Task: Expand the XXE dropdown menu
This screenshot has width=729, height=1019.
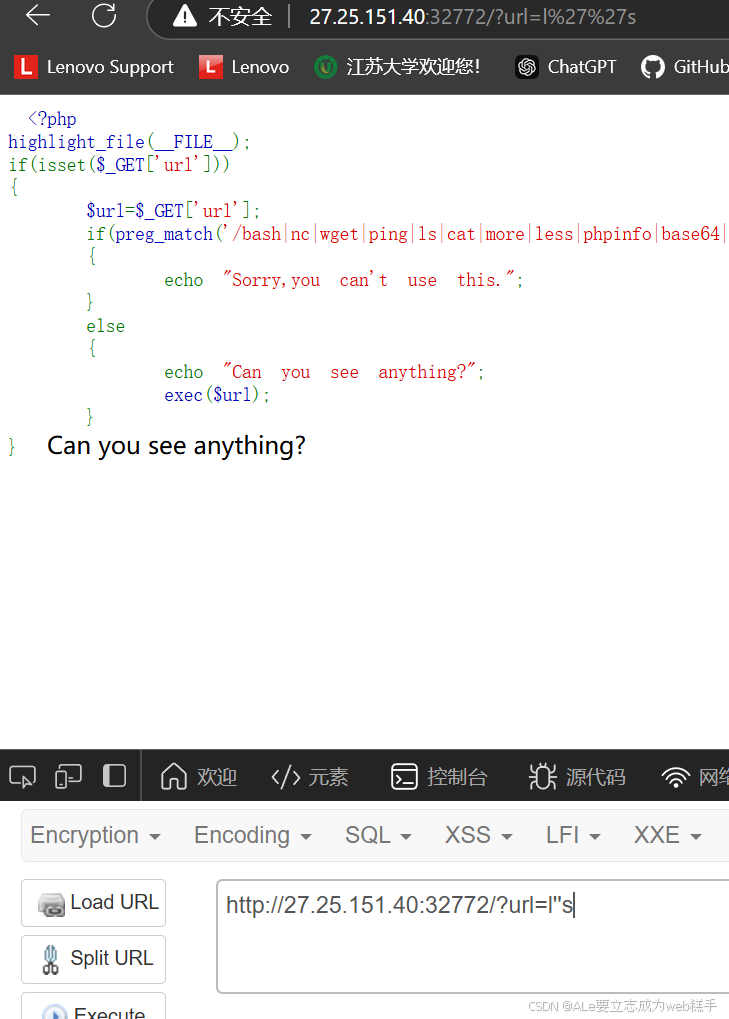Action: 668,835
